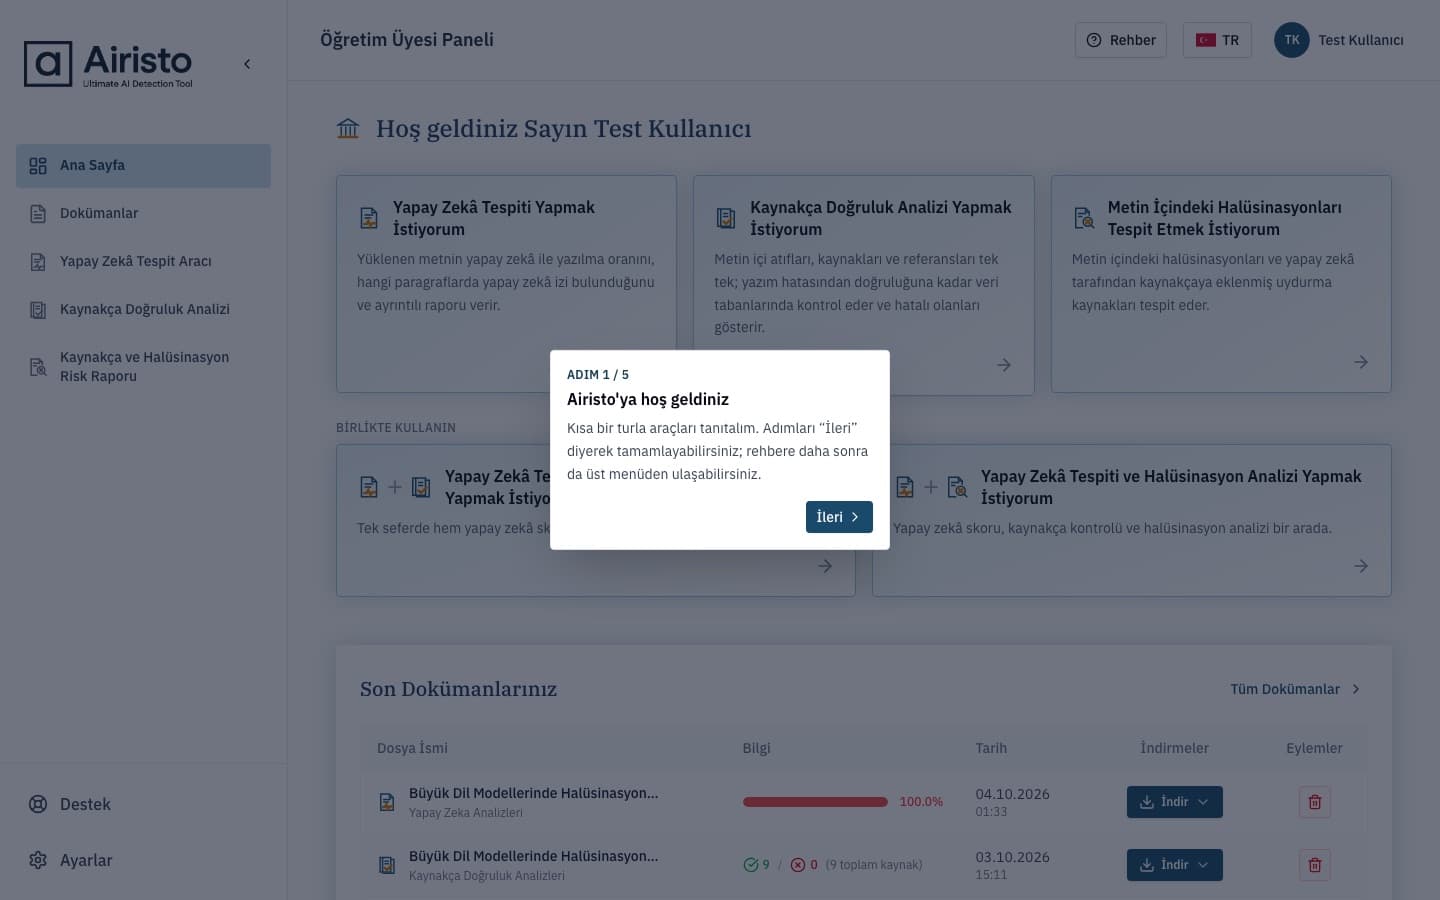Click the Son Dokümanlarınız heading
The image size is (1440, 900).
pyautogui.click(x=458, y=689)
